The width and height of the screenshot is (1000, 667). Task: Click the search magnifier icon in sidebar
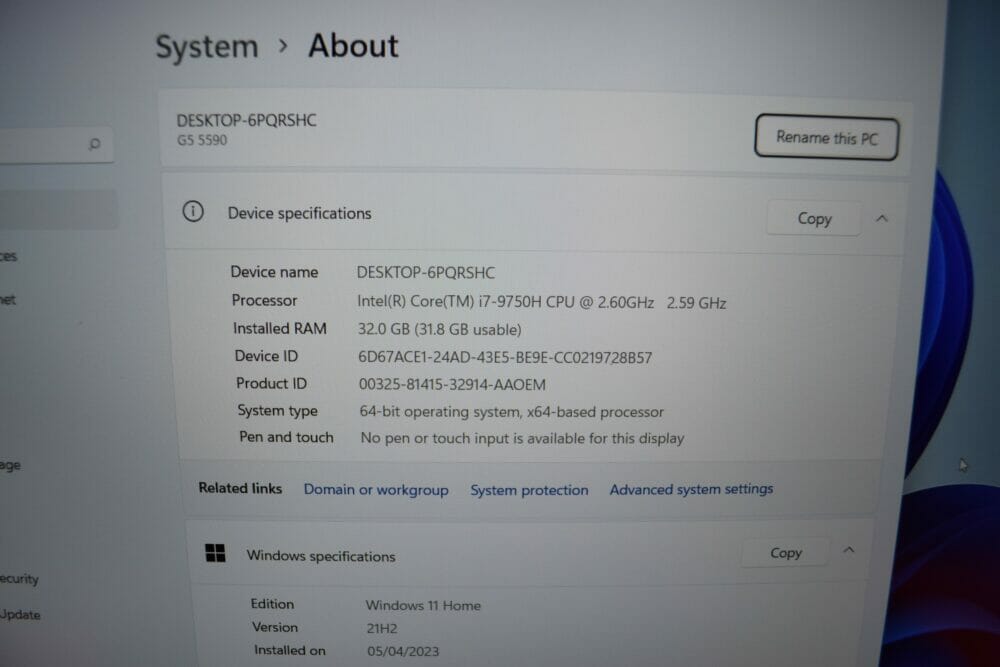point(94,144)
